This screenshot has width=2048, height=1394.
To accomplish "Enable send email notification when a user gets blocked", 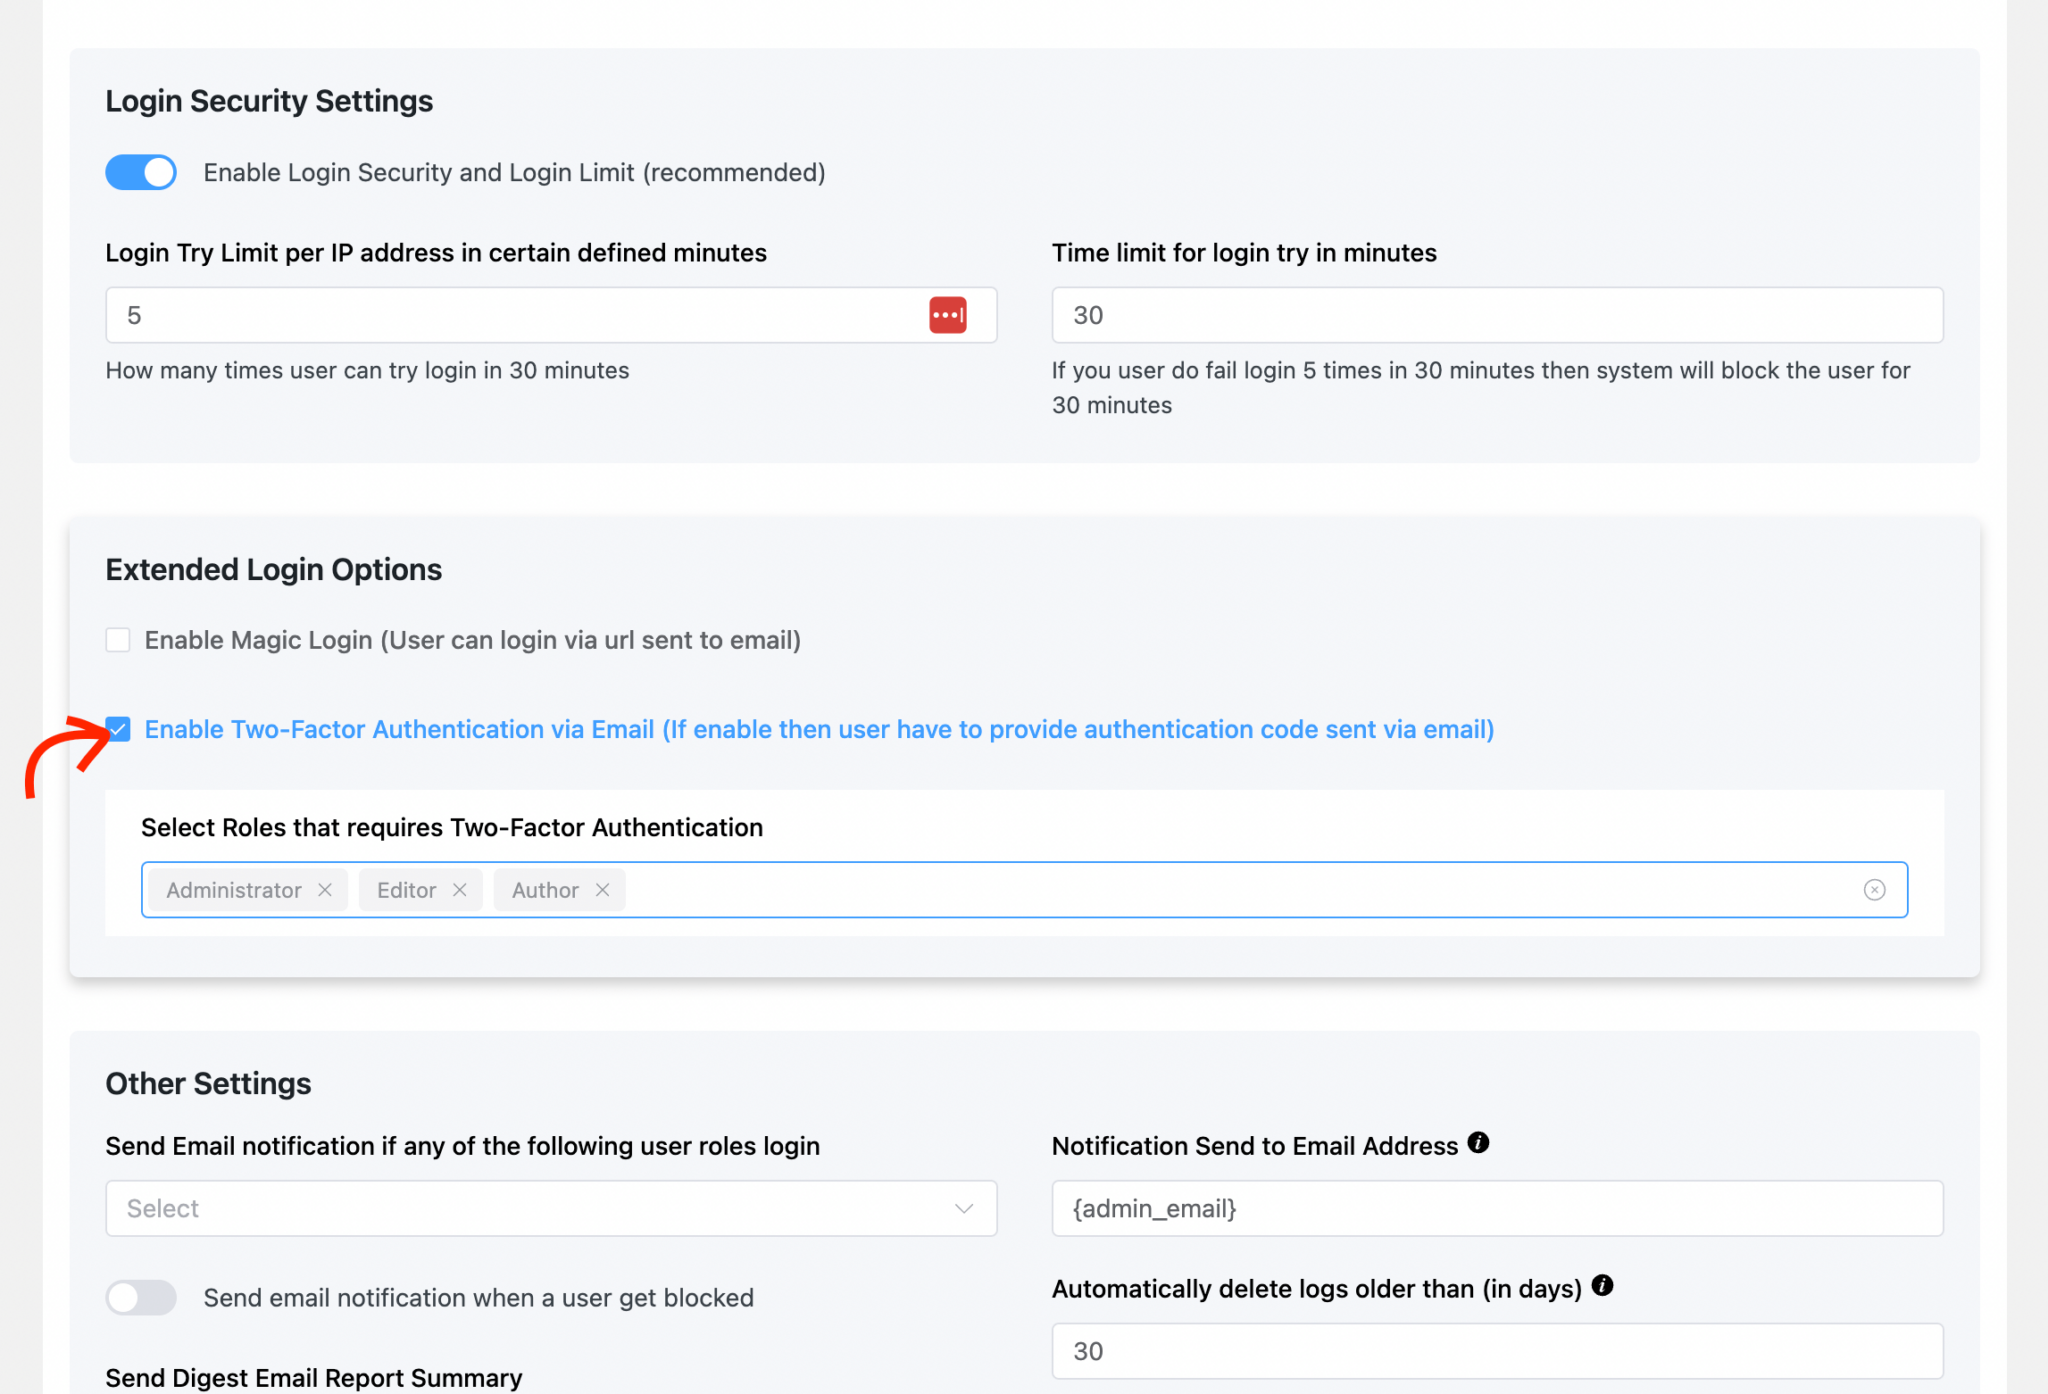I will pyautogui.click(x=141, y=1297).
